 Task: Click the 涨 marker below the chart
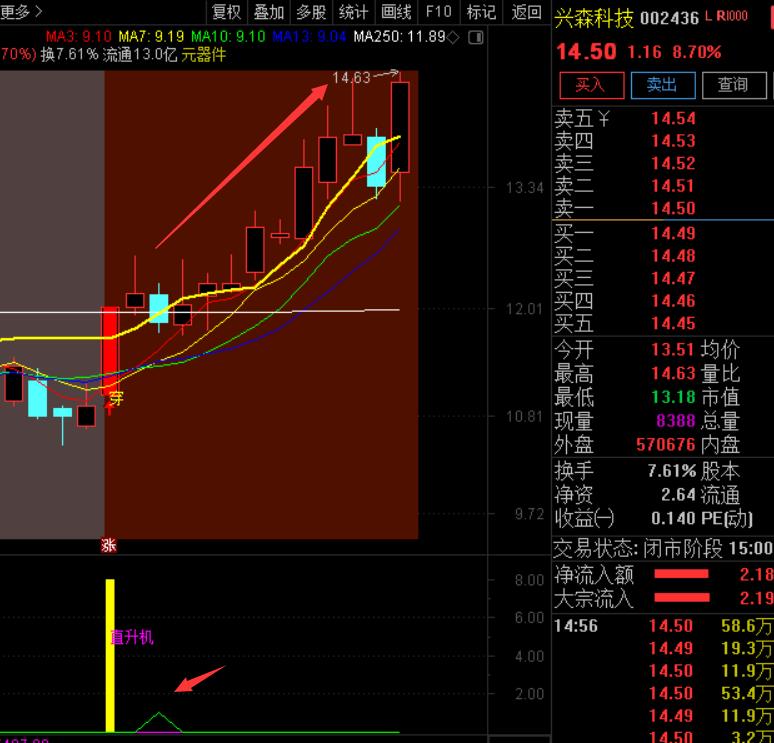[109, 546]
